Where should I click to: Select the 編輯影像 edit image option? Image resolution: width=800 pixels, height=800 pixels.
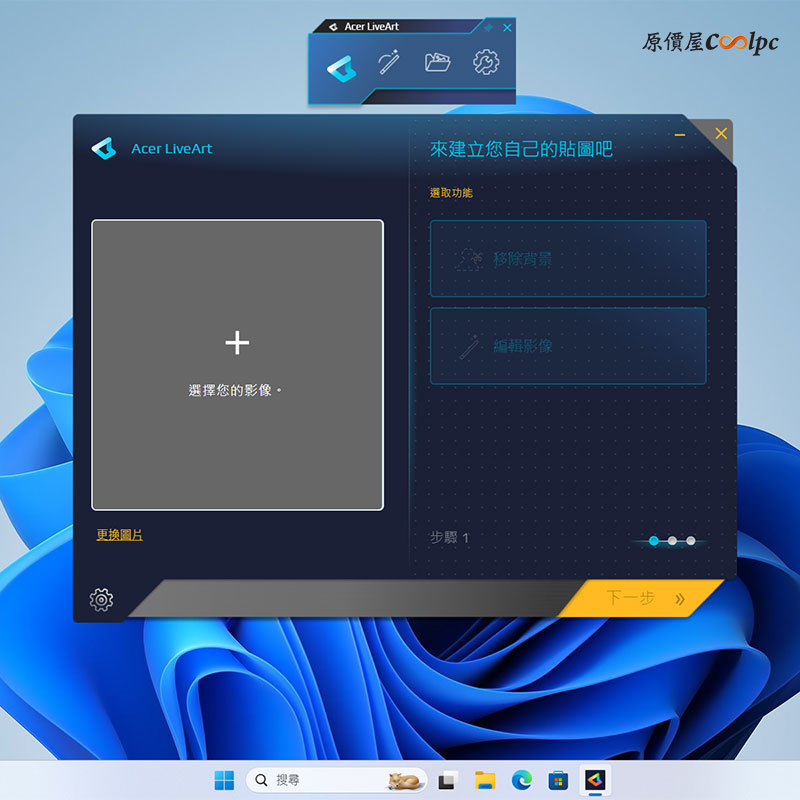click(568, 346)
